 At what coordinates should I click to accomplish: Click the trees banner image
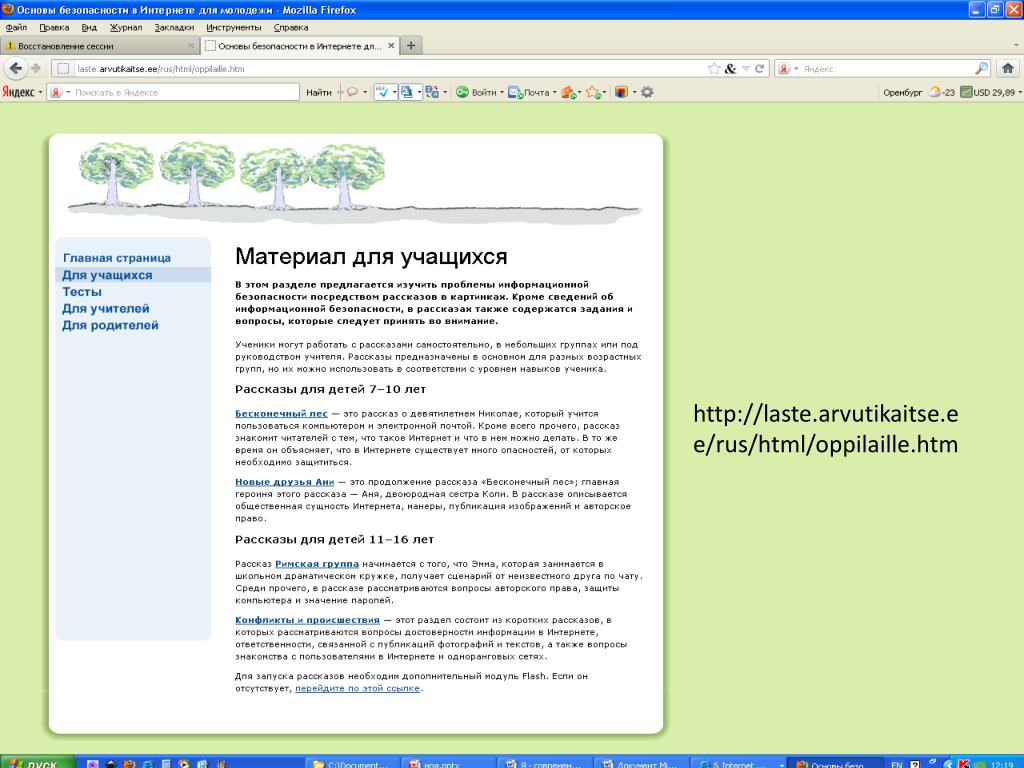click(356, 183)
